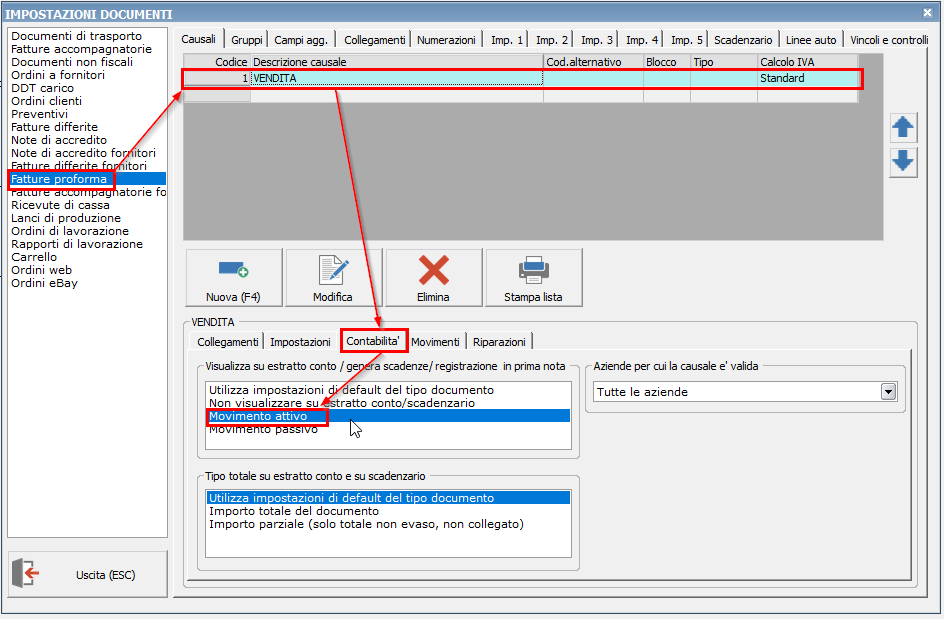Open the Riparazioni sub-tab
Viewport: 944px width, 619px height.
click(x=499, y=342)
